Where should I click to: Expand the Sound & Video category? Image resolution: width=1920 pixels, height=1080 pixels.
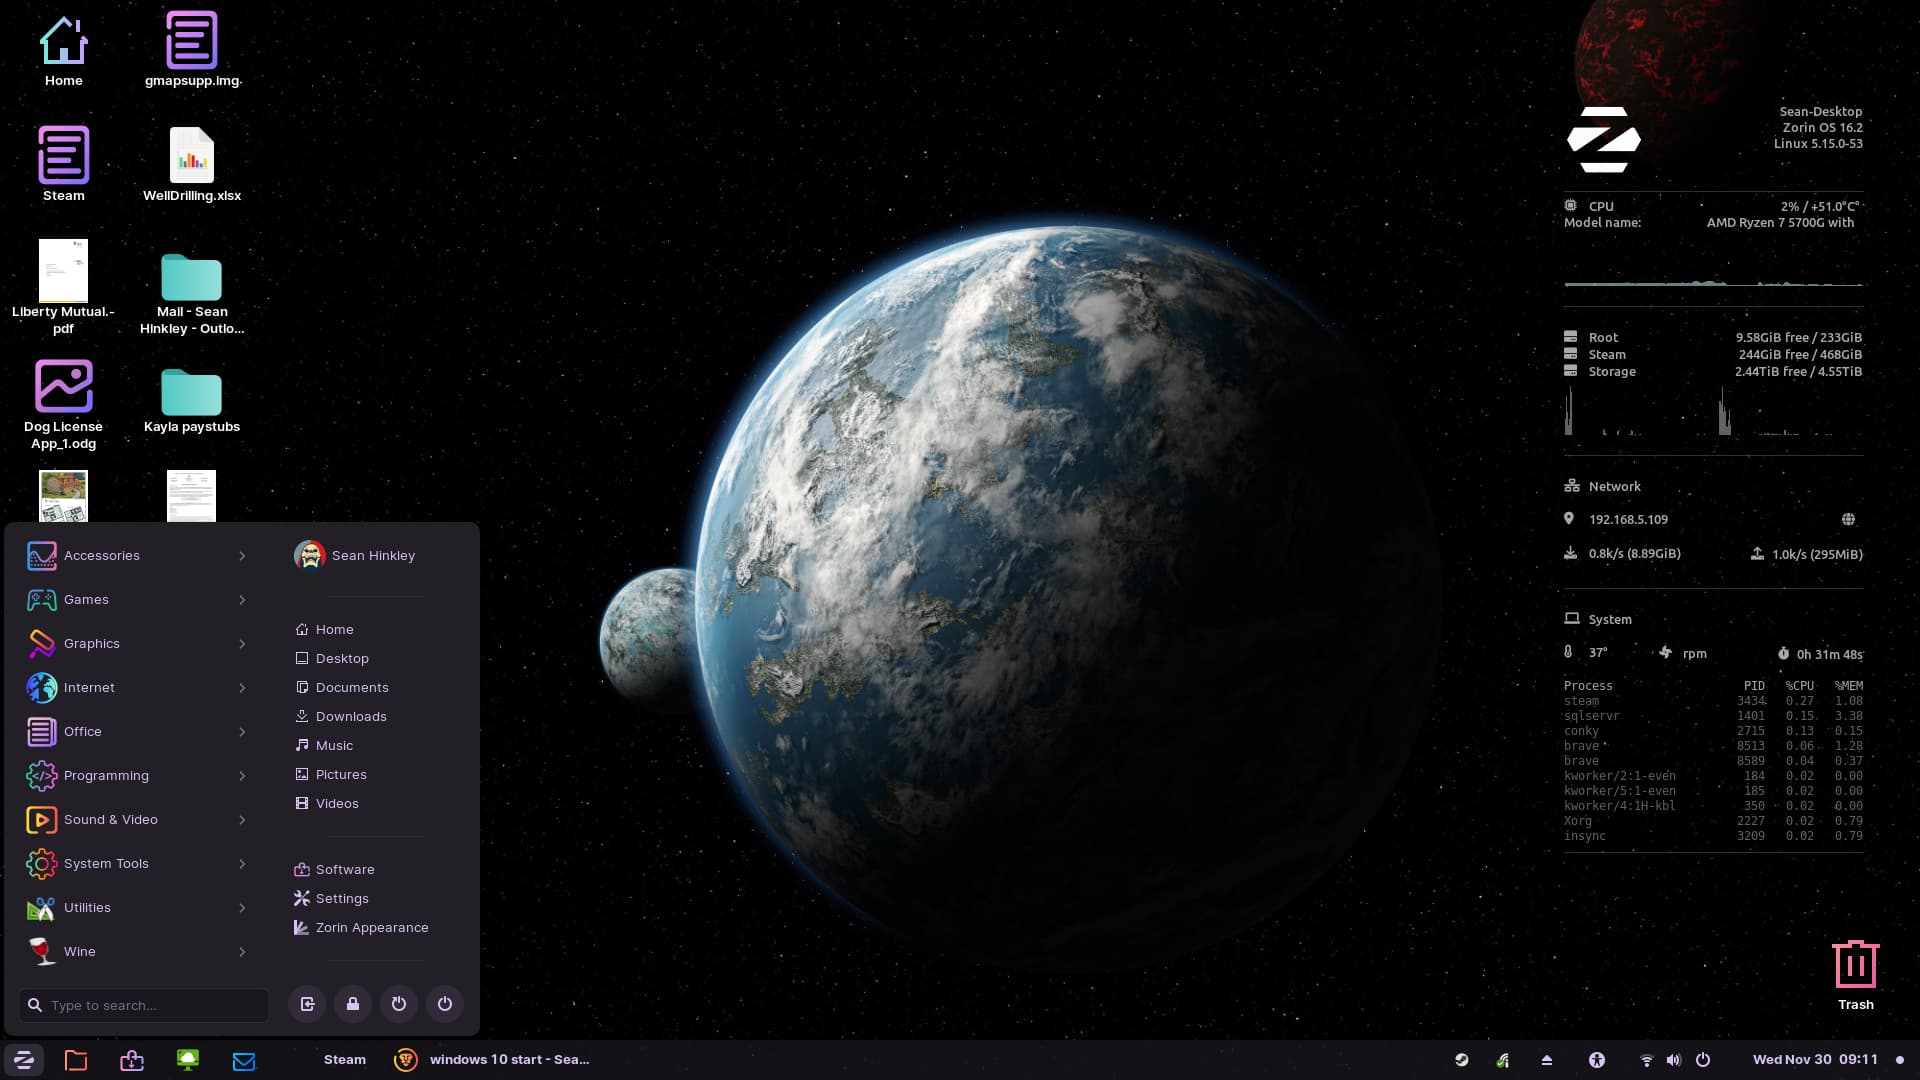point(111,819)
